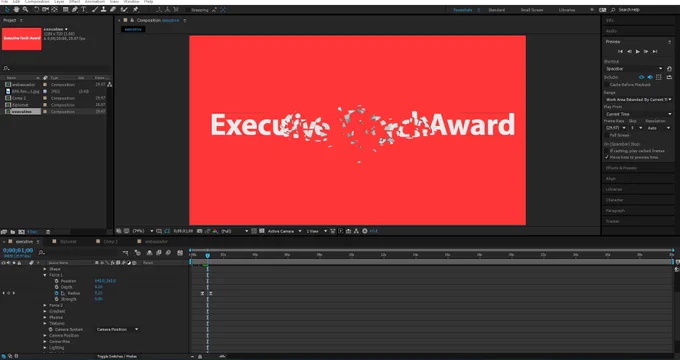Toggle Depth stopwatch under Force 1
This screenshot has width=680, height=360.
click(56, 287)
